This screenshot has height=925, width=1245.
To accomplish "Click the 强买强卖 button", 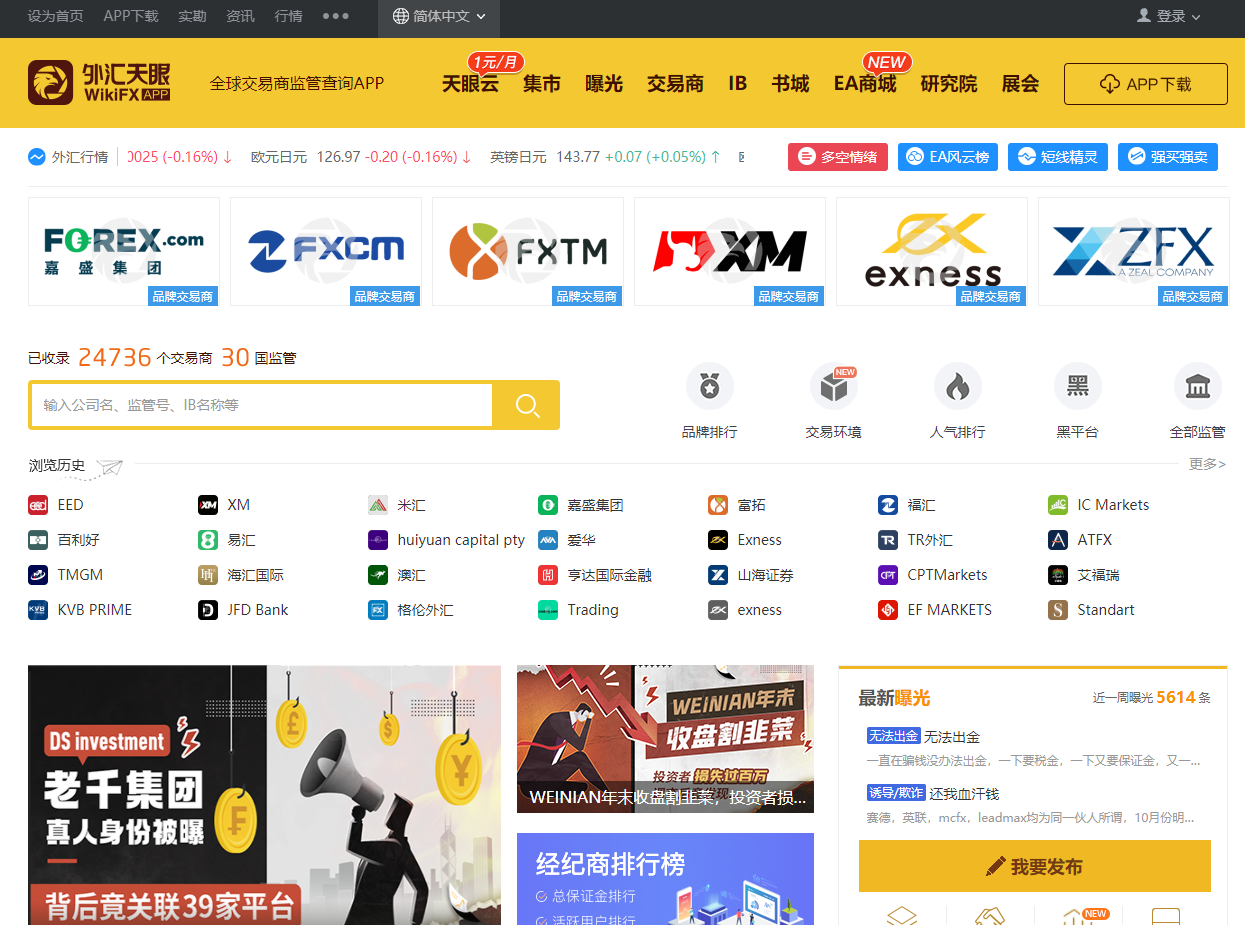I will tap(1168, 157).
